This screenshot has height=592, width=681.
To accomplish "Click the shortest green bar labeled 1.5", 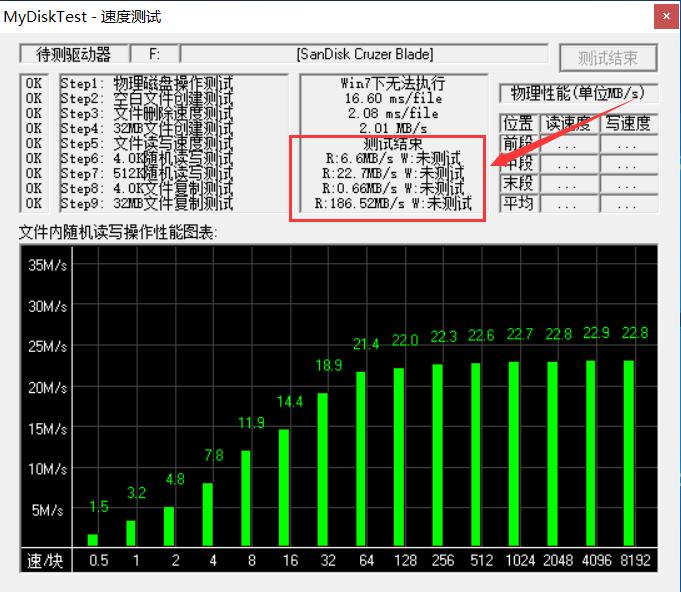I will [x=92, y=539].
